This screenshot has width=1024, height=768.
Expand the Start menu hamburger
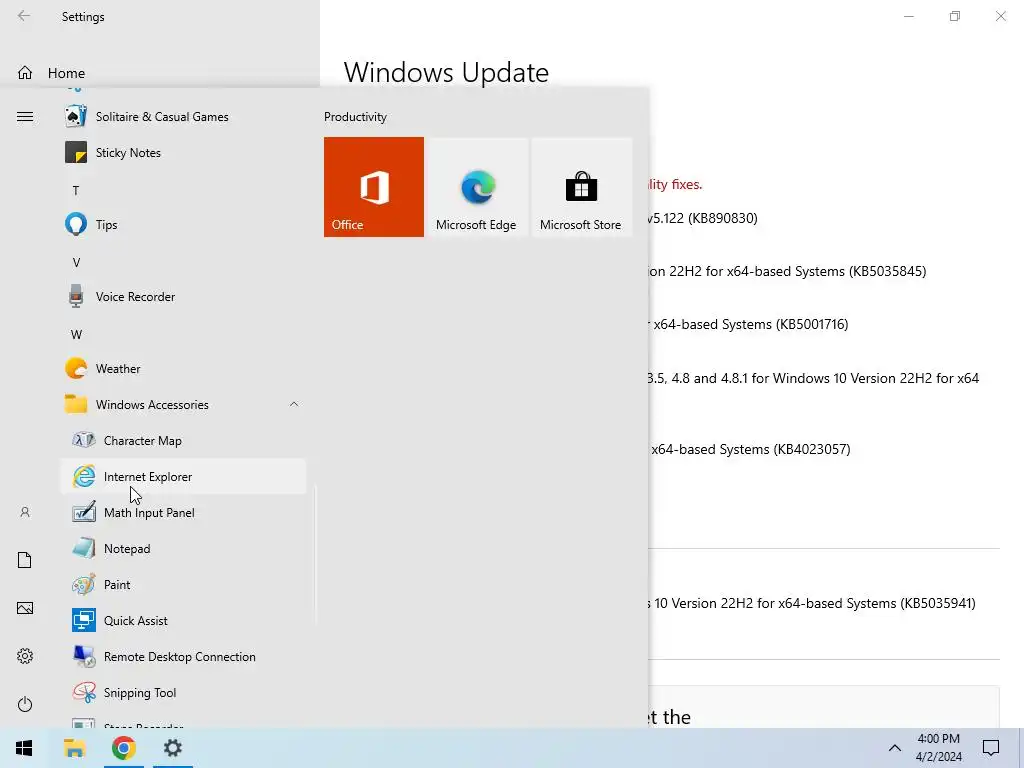(25, 117)
